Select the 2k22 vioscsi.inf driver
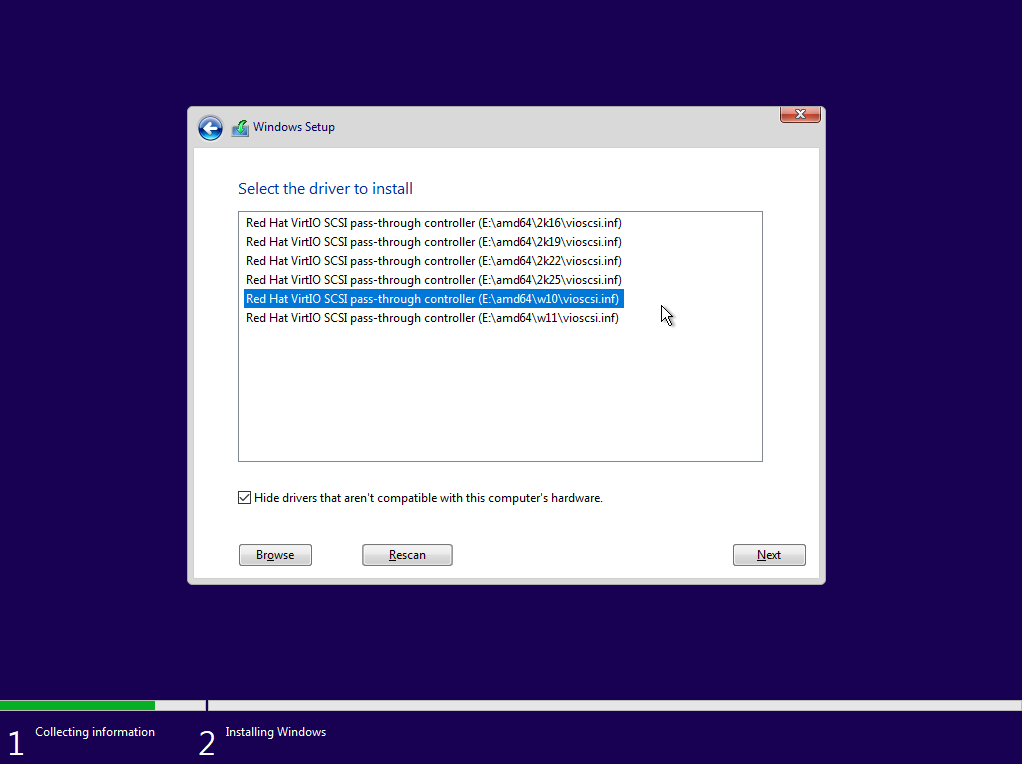Image resolution: width=1022 pixels, height=764 pixels. coord(433,261)
